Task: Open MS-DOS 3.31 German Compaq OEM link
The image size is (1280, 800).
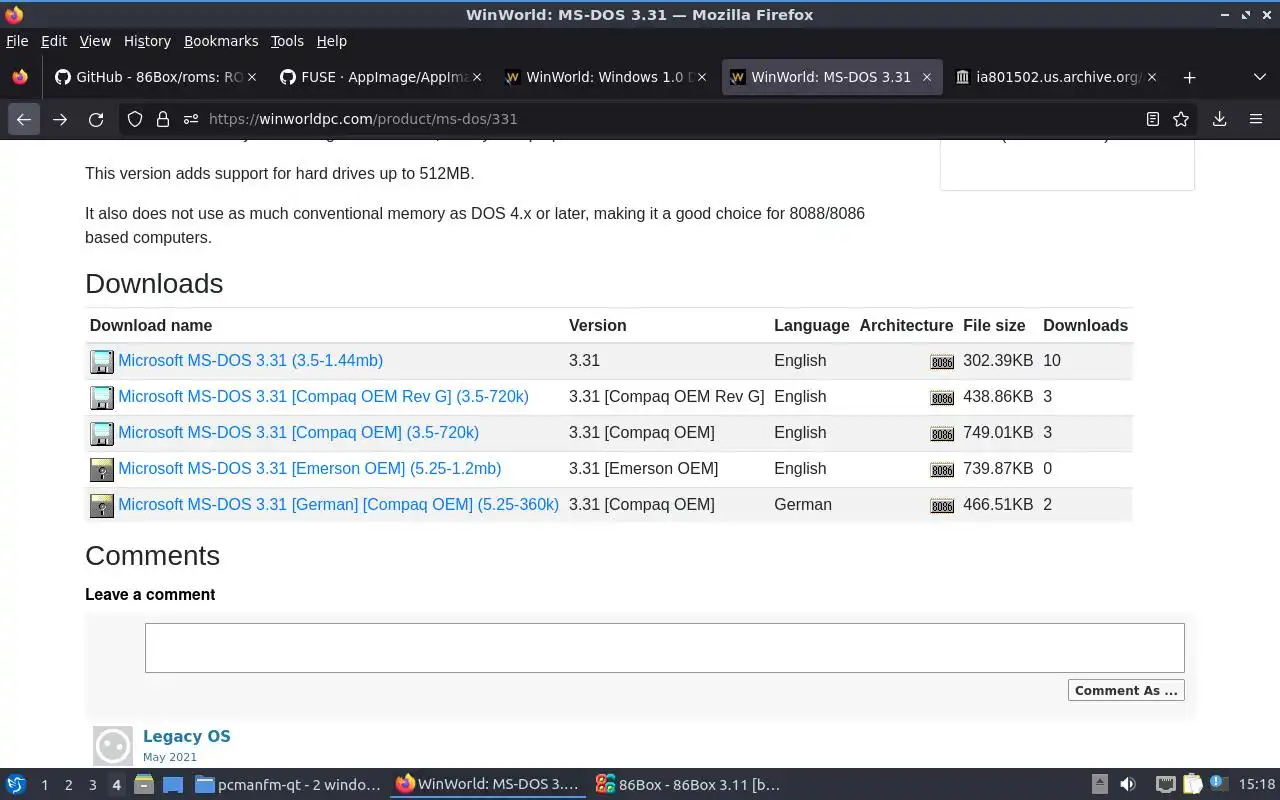Action: coord(338,505)
